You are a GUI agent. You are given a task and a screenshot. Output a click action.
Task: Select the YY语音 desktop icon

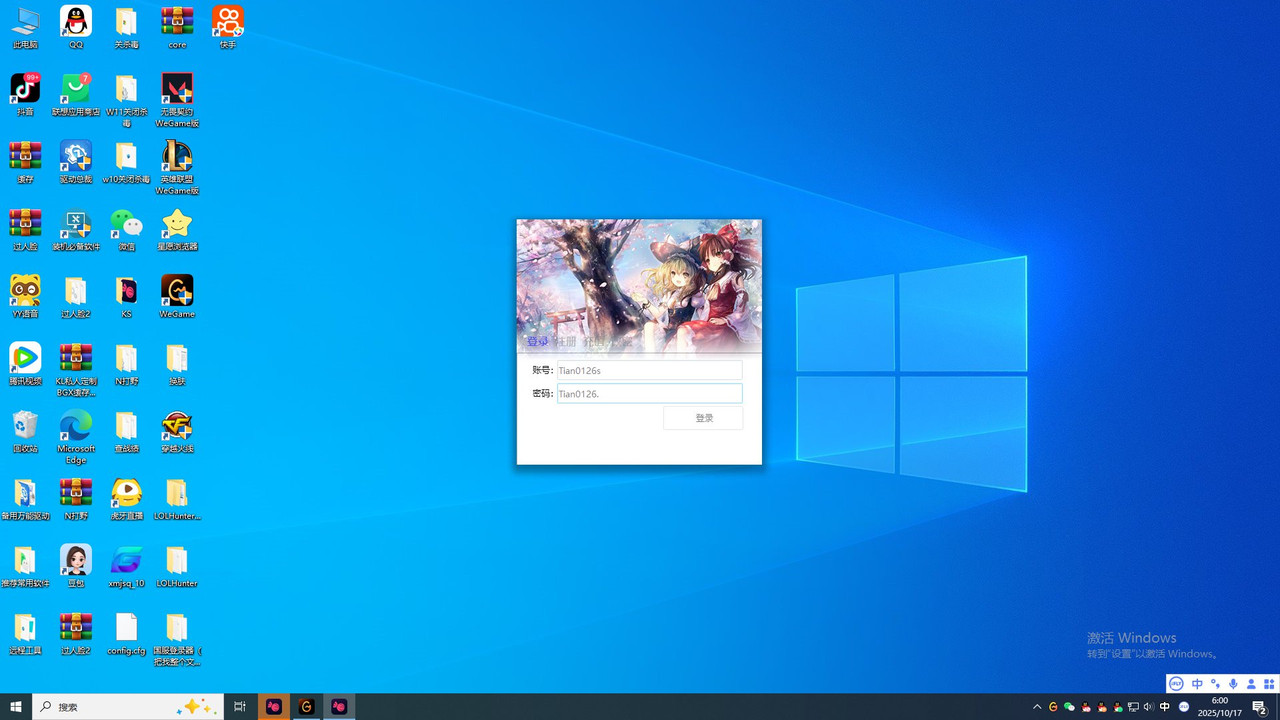point(25,296)
